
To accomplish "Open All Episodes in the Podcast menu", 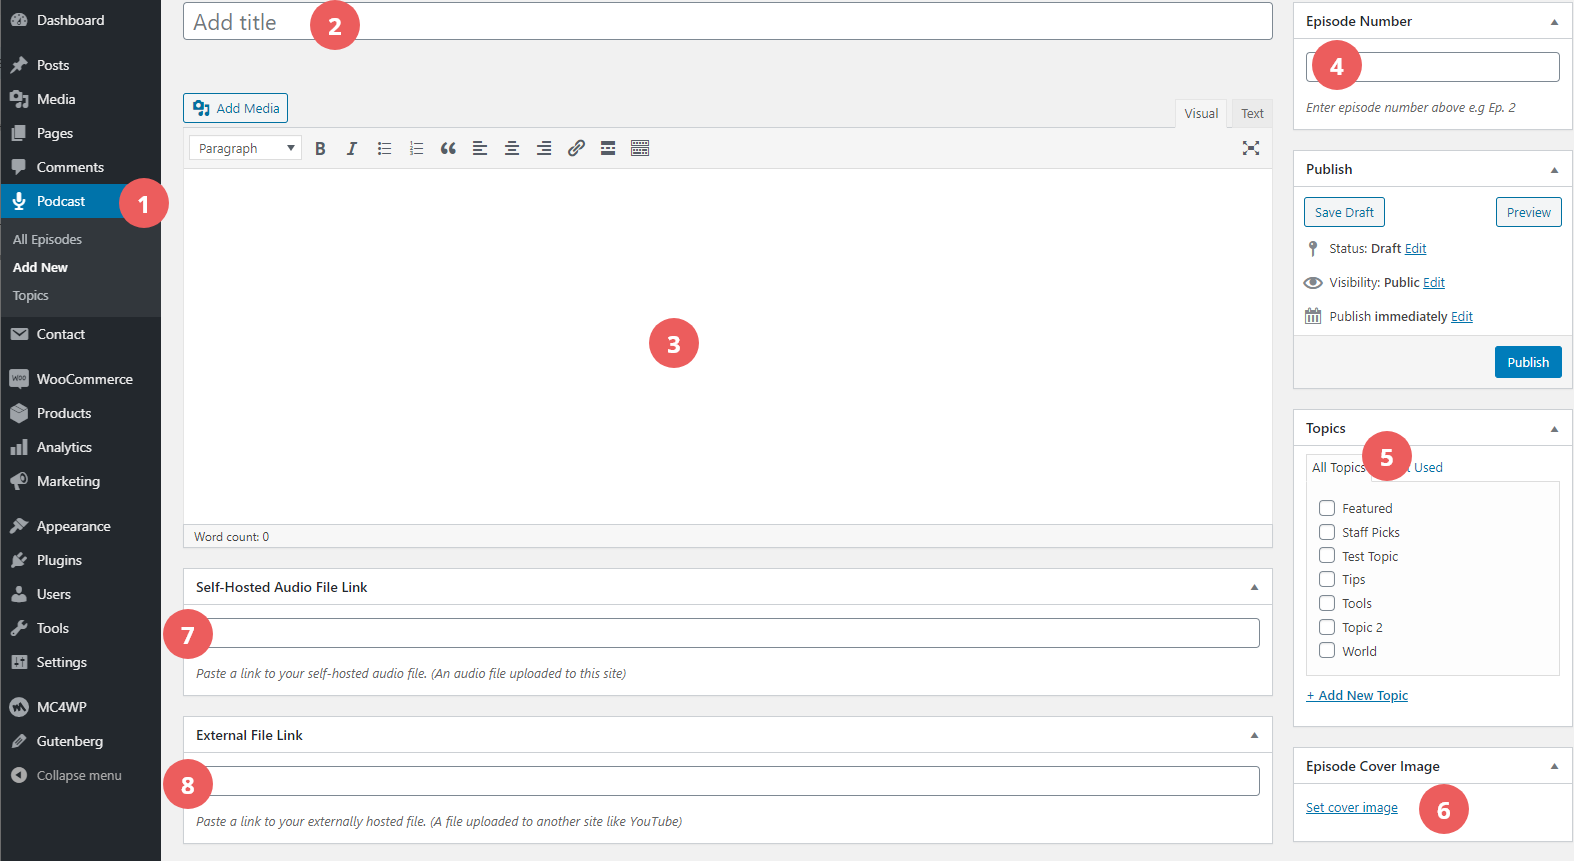I will (x=47, y=240).
